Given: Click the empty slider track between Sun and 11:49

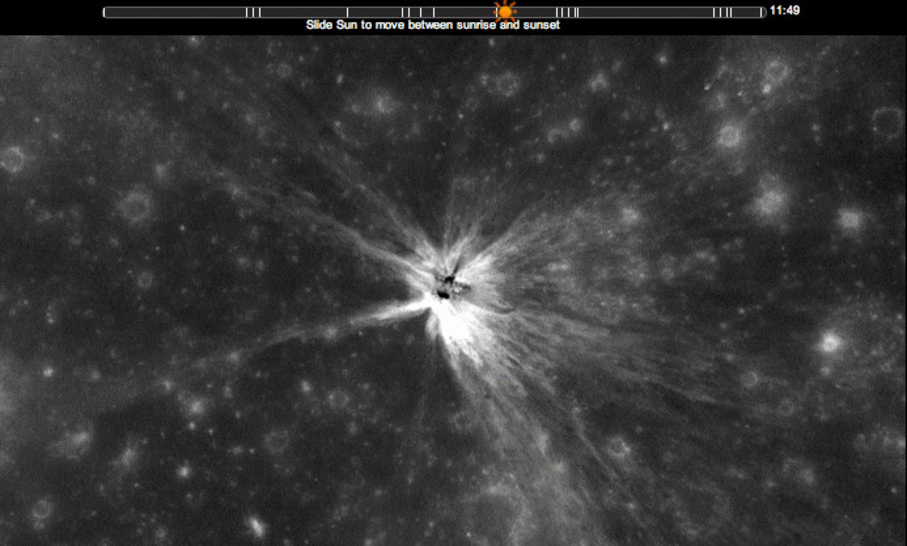Looking at the screenshot, I should [650, 12].
